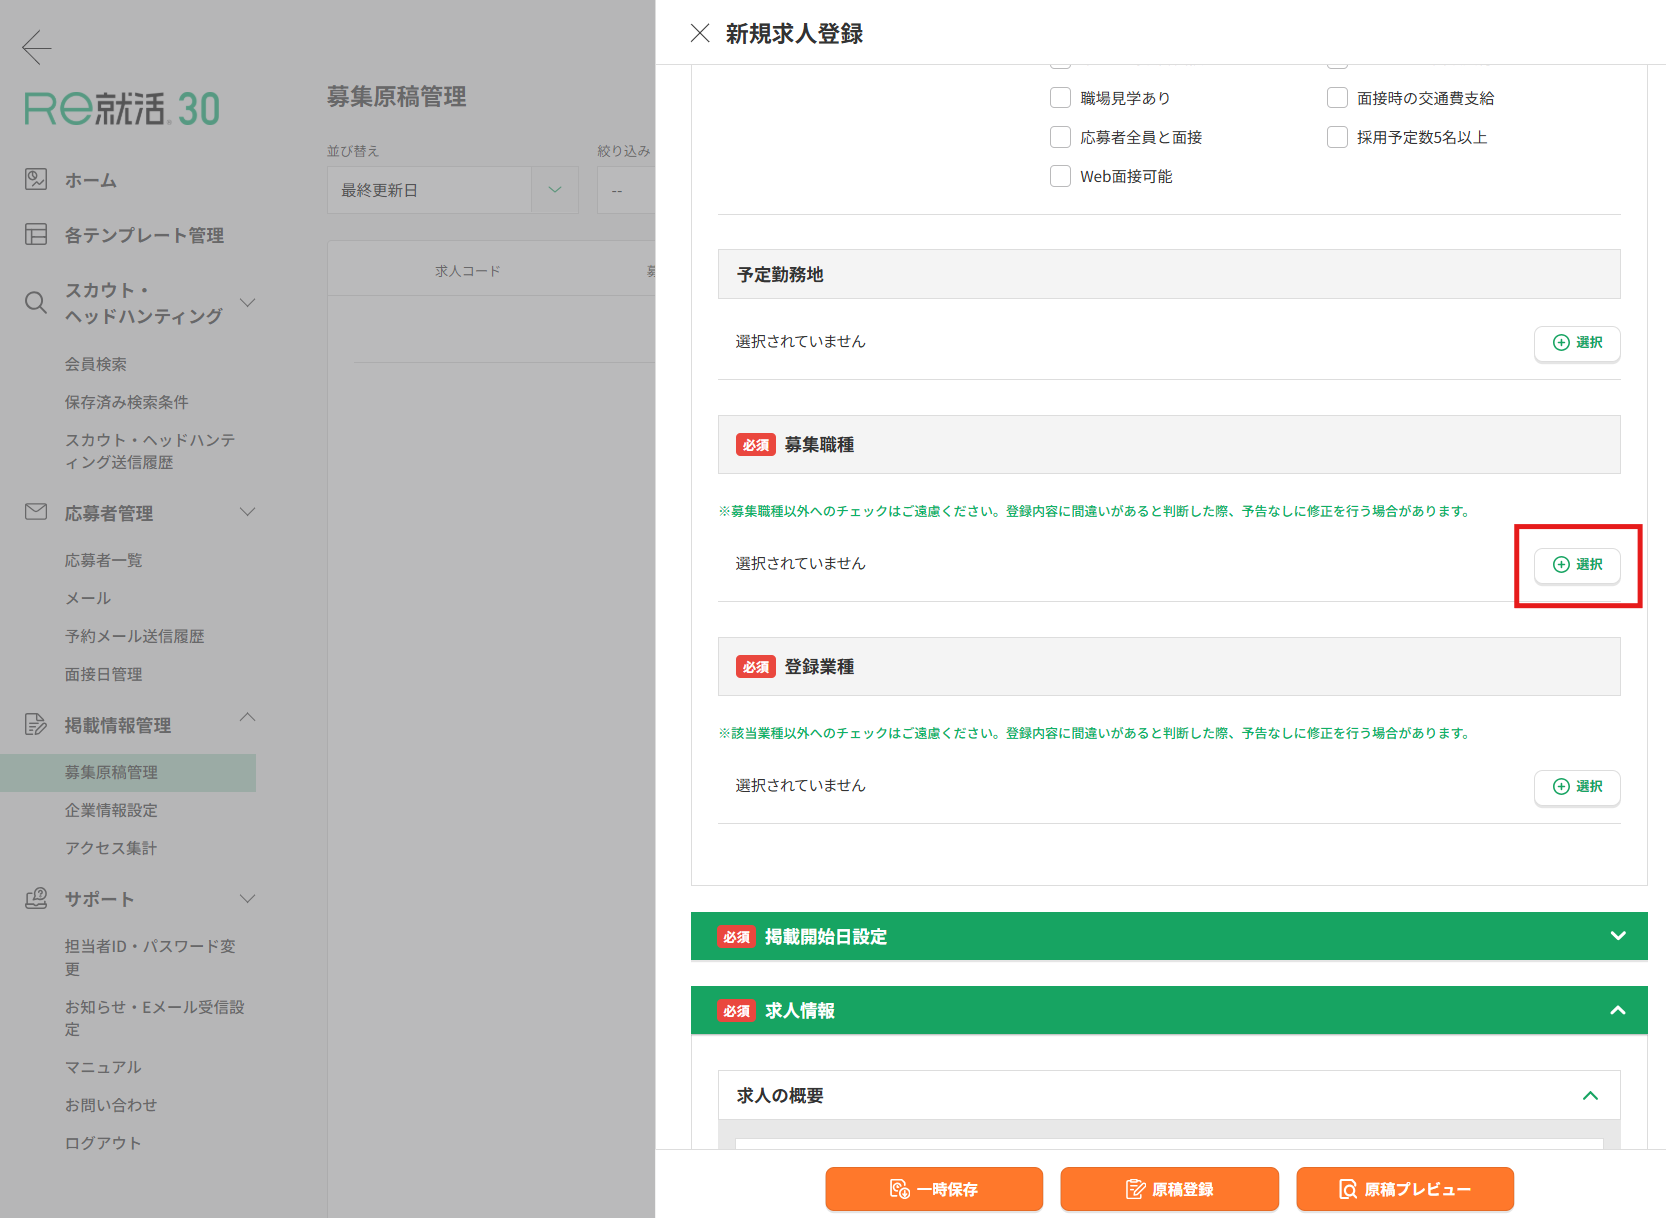The image size is (1666, 1218).
Task: Go to 応募者一覧
Action: point(104,560)
